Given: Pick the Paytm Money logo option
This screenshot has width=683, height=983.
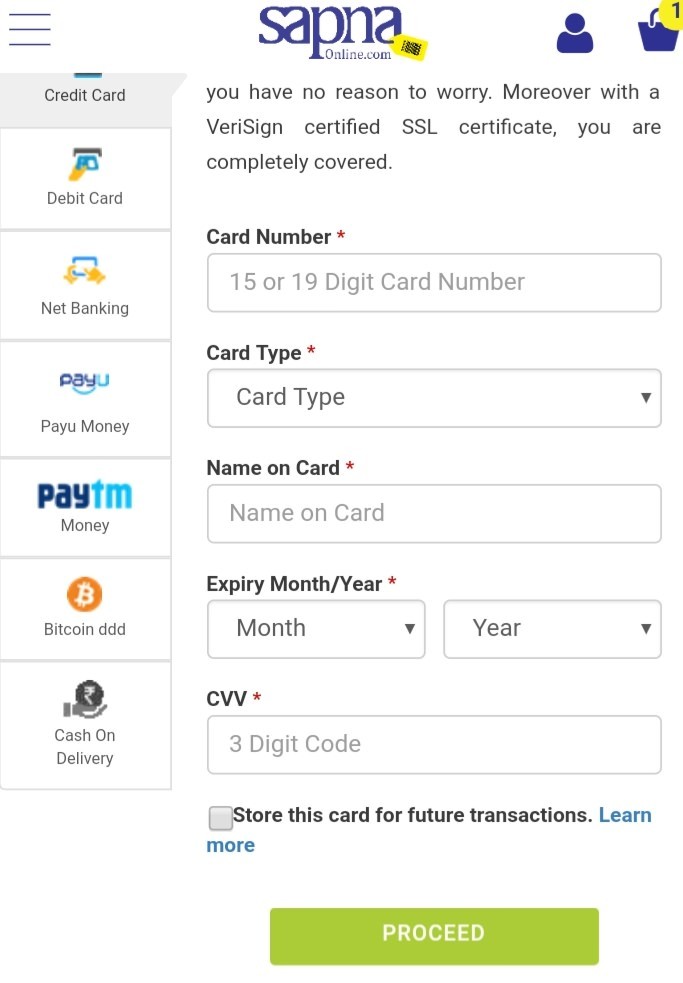Looking at the screenshot, I should point(85,495).
